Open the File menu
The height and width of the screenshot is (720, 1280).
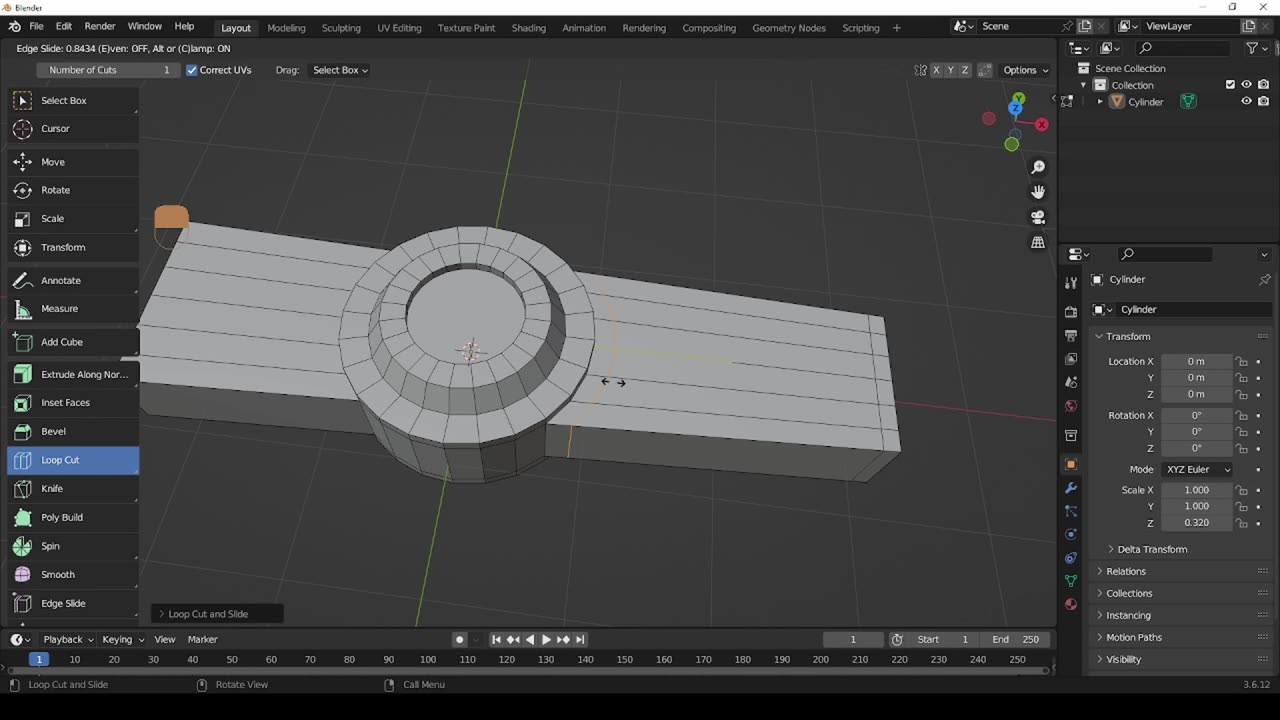pyautogui.click(x=36, y=26)
